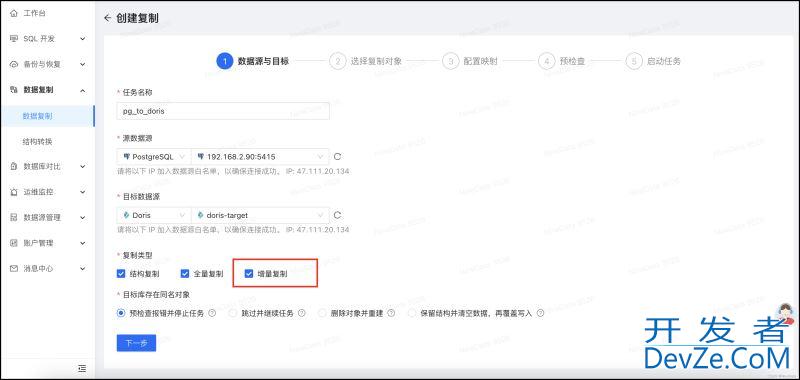Image resolution: width=800 pixels, height=380 pixels.
Task: Select 删除对象并重建 radio option
Action: (322, 313)
